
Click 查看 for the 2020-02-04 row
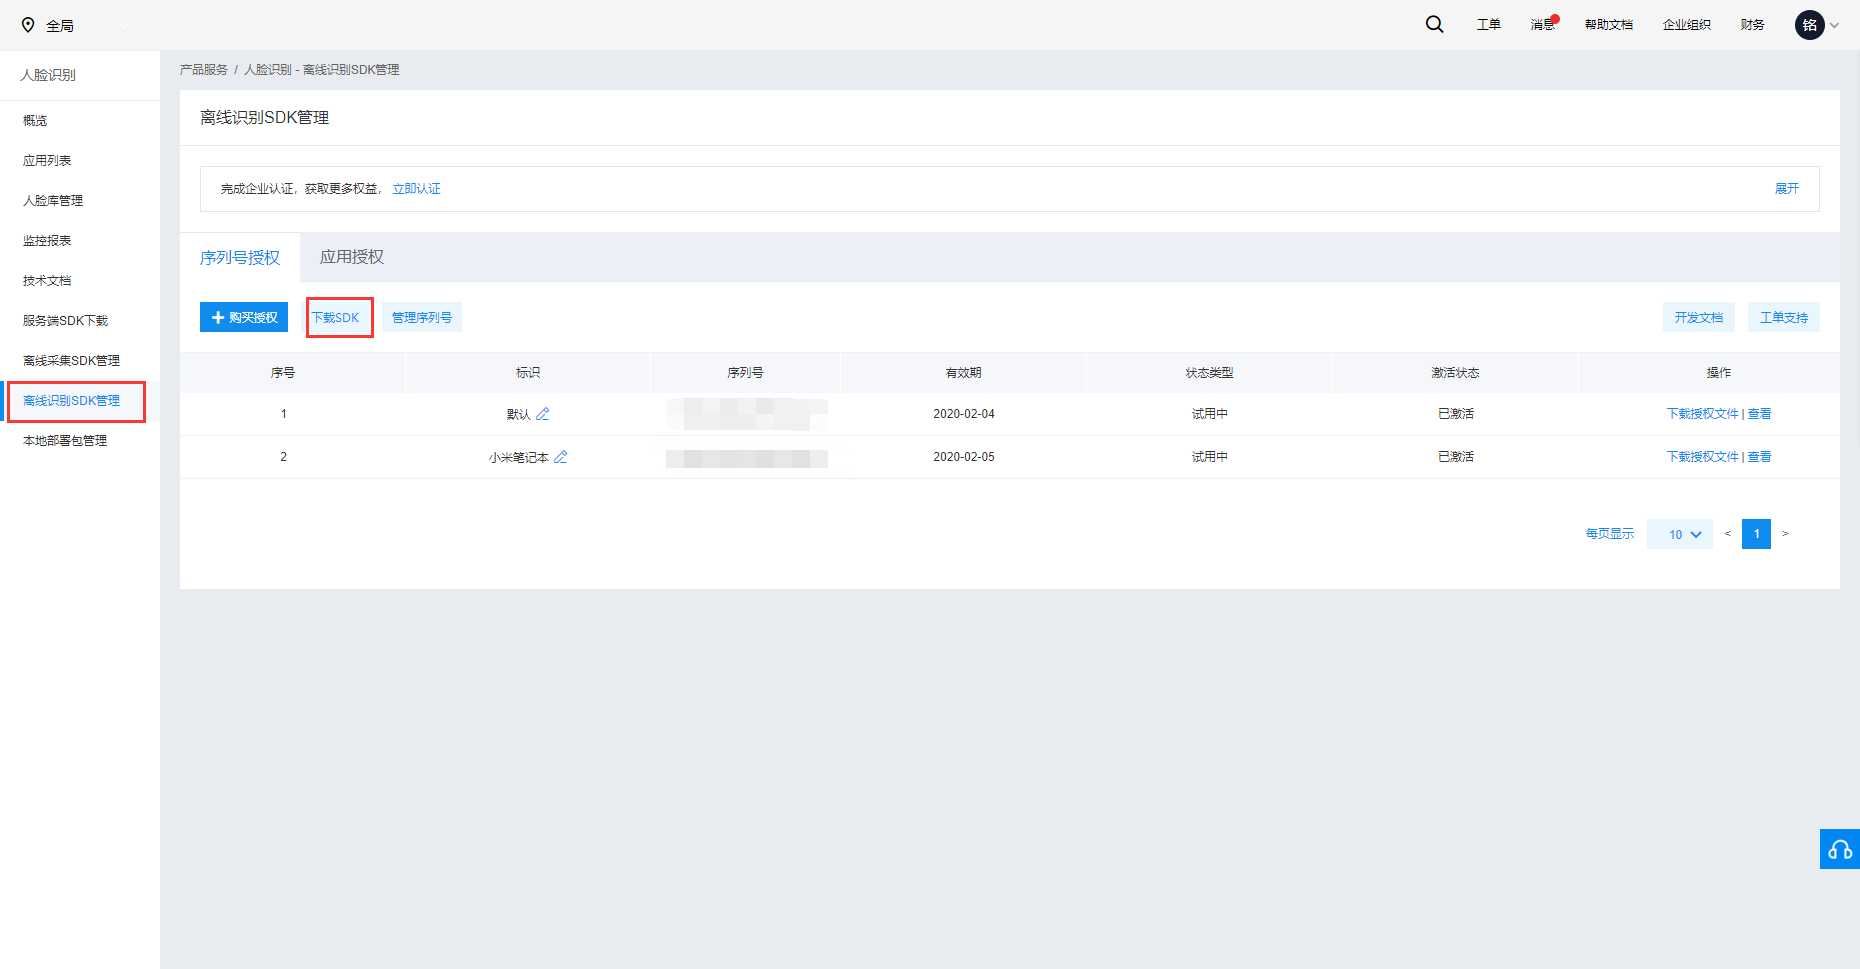pos(1759,414)
